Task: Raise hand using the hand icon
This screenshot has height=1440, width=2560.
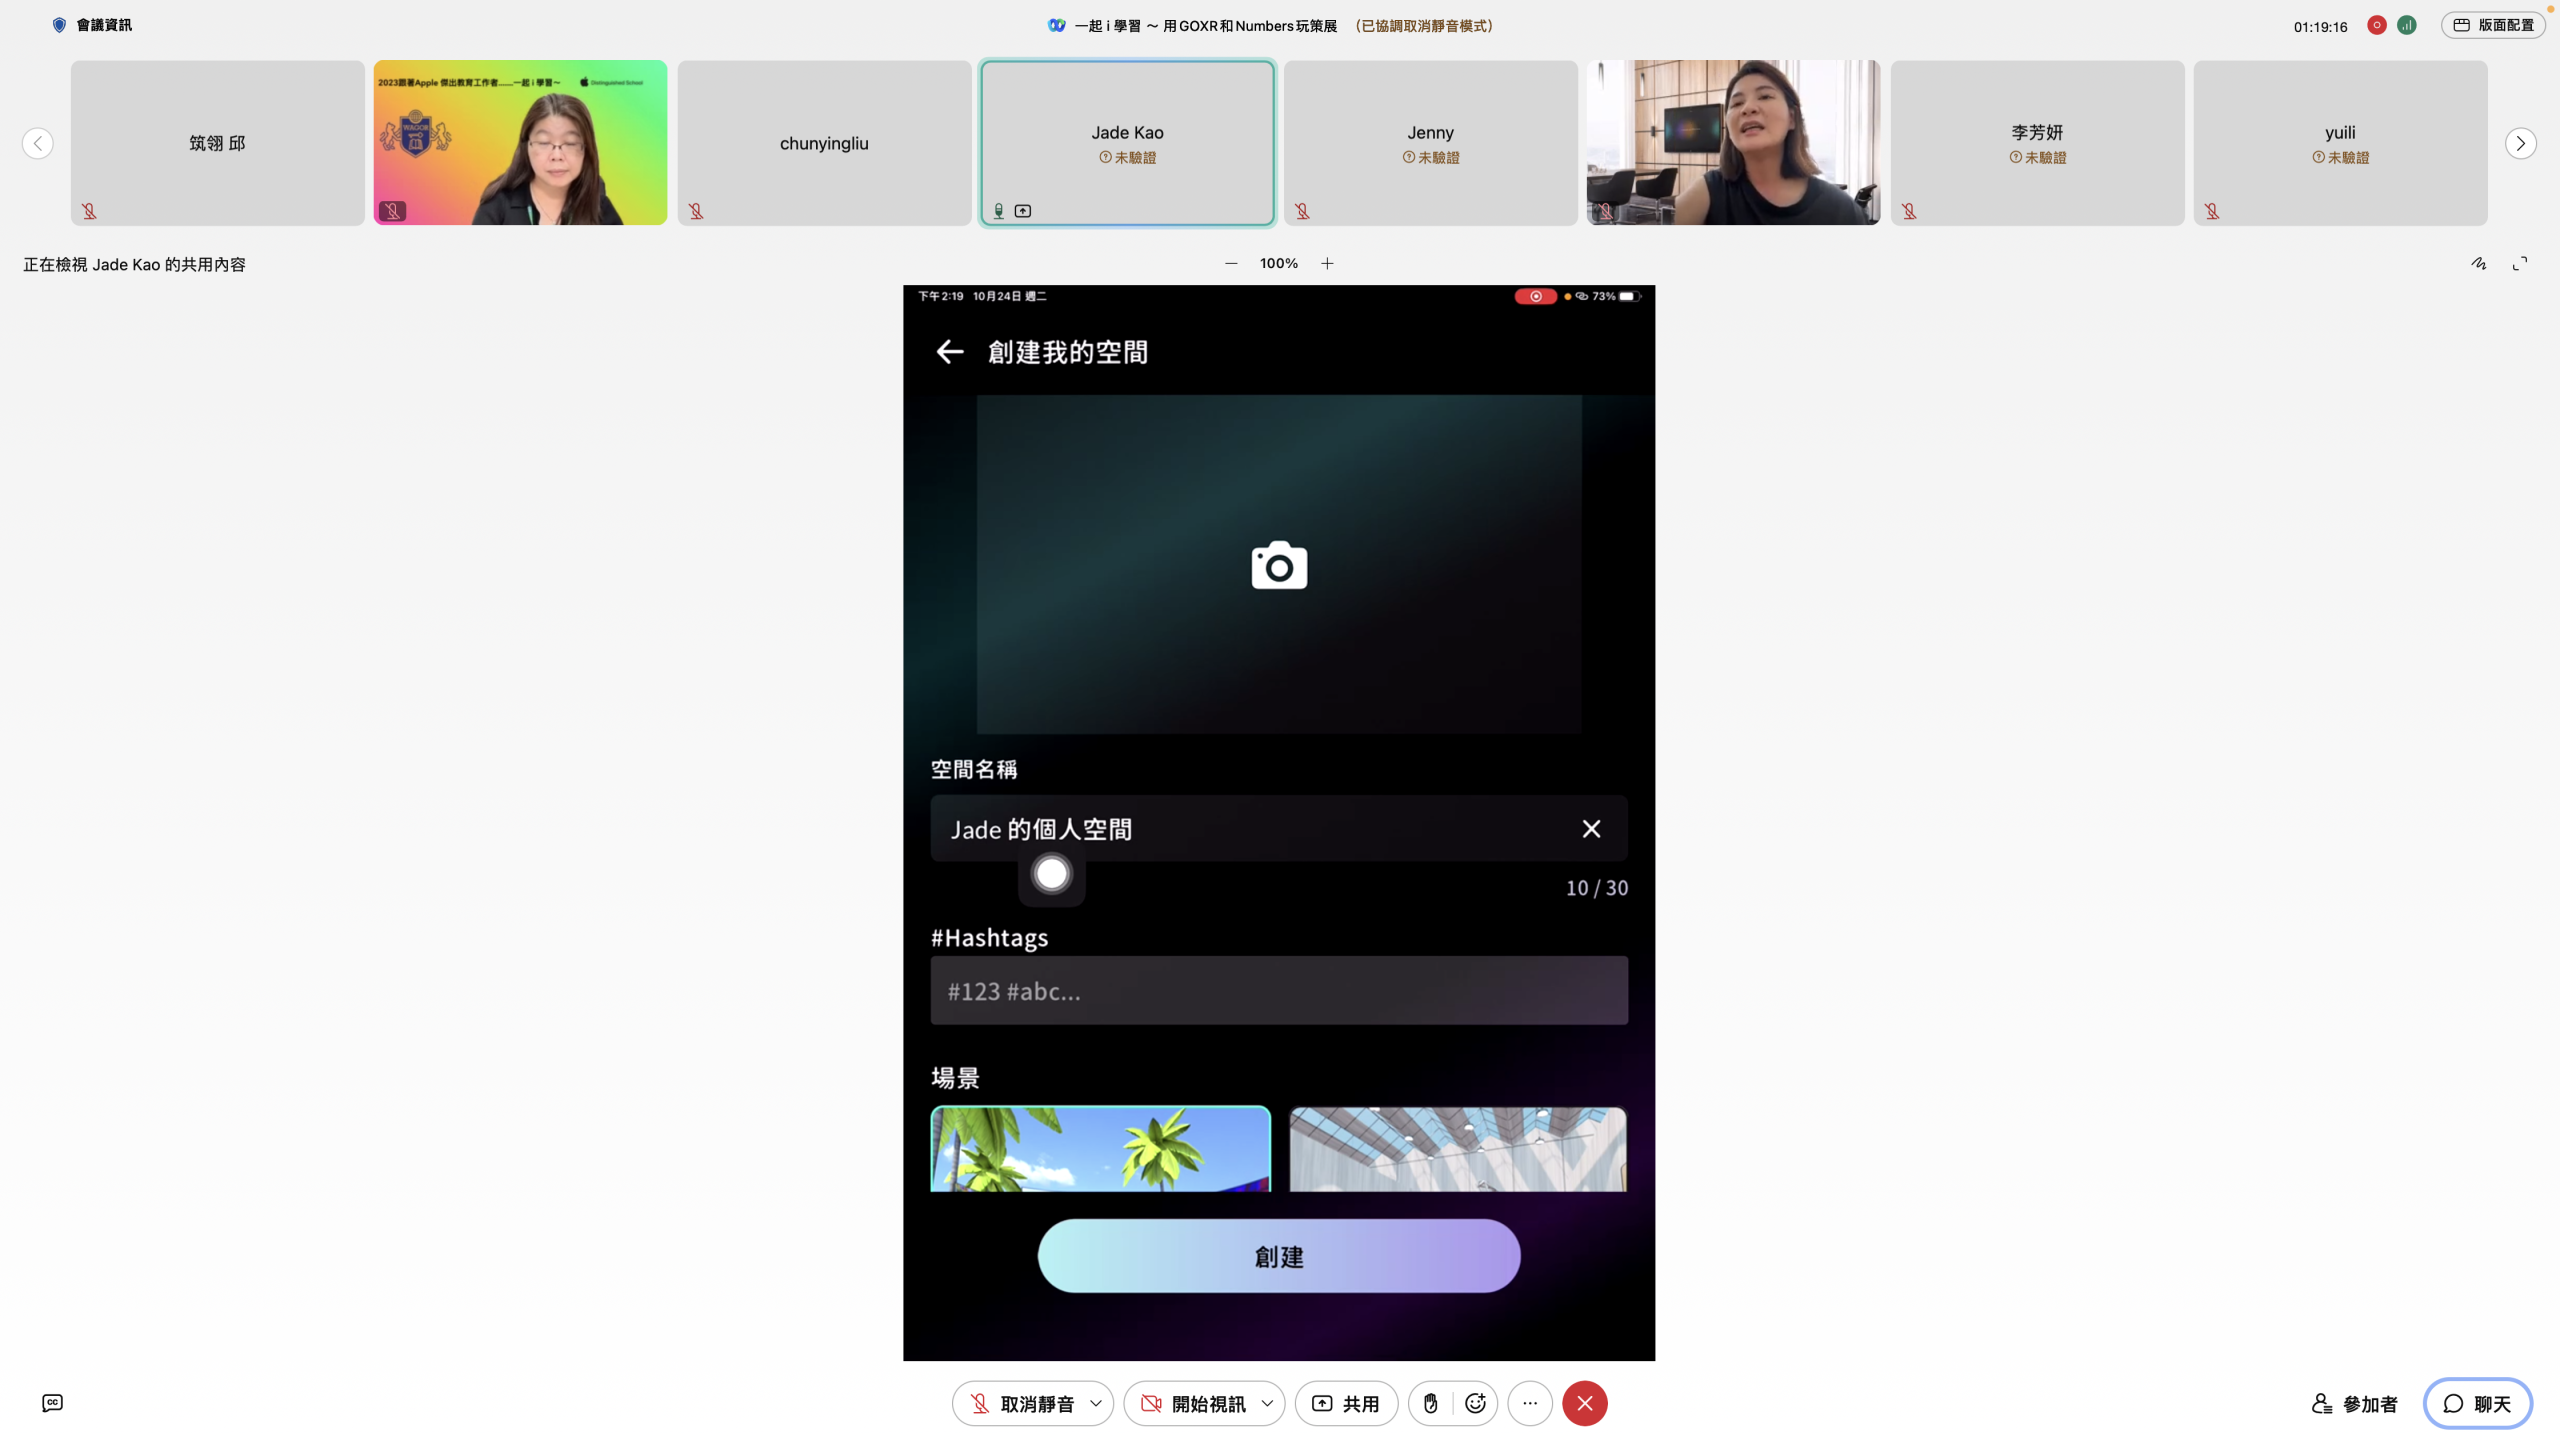Action: (x=1431, y=1403)
